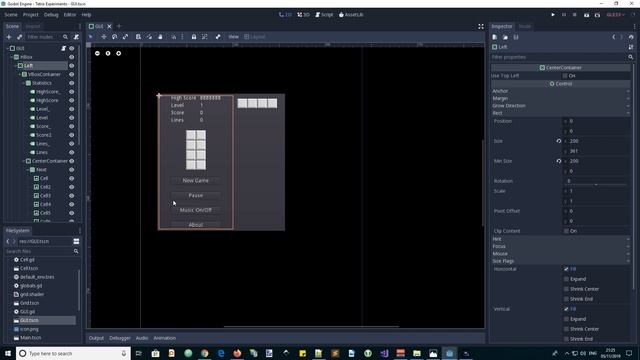Switch to 3D workspace
Image resolution: width=640 pixels, height=360 pixels.
point(303,15)
